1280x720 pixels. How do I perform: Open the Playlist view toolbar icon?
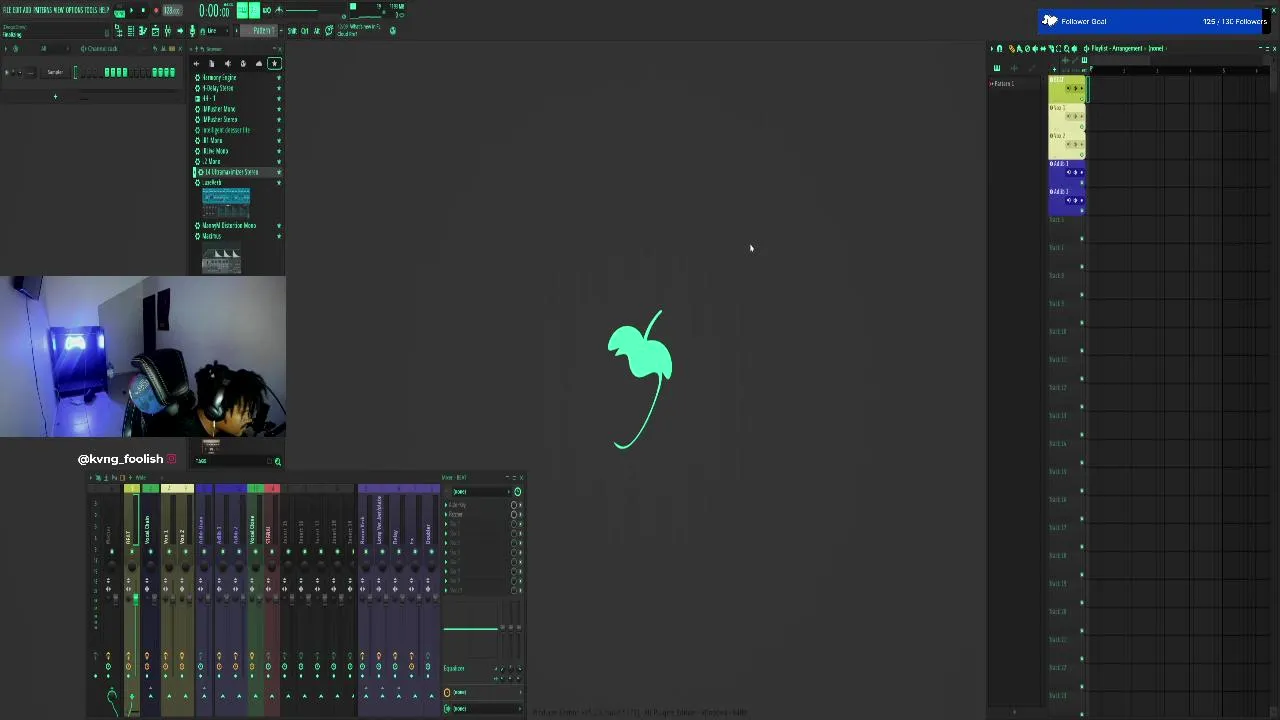point(119,31)
